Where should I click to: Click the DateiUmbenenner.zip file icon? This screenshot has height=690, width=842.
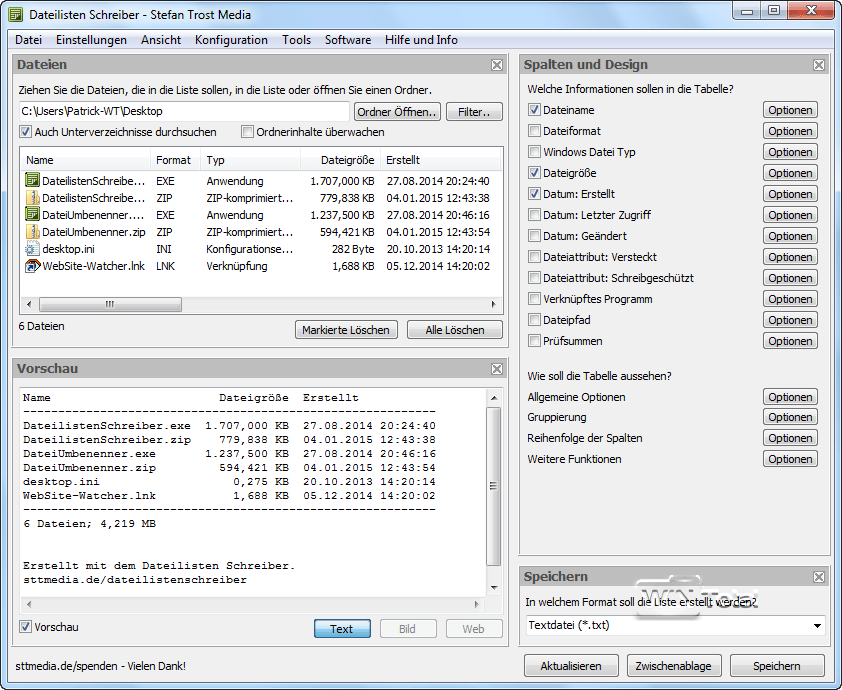(x=32, y=231)
